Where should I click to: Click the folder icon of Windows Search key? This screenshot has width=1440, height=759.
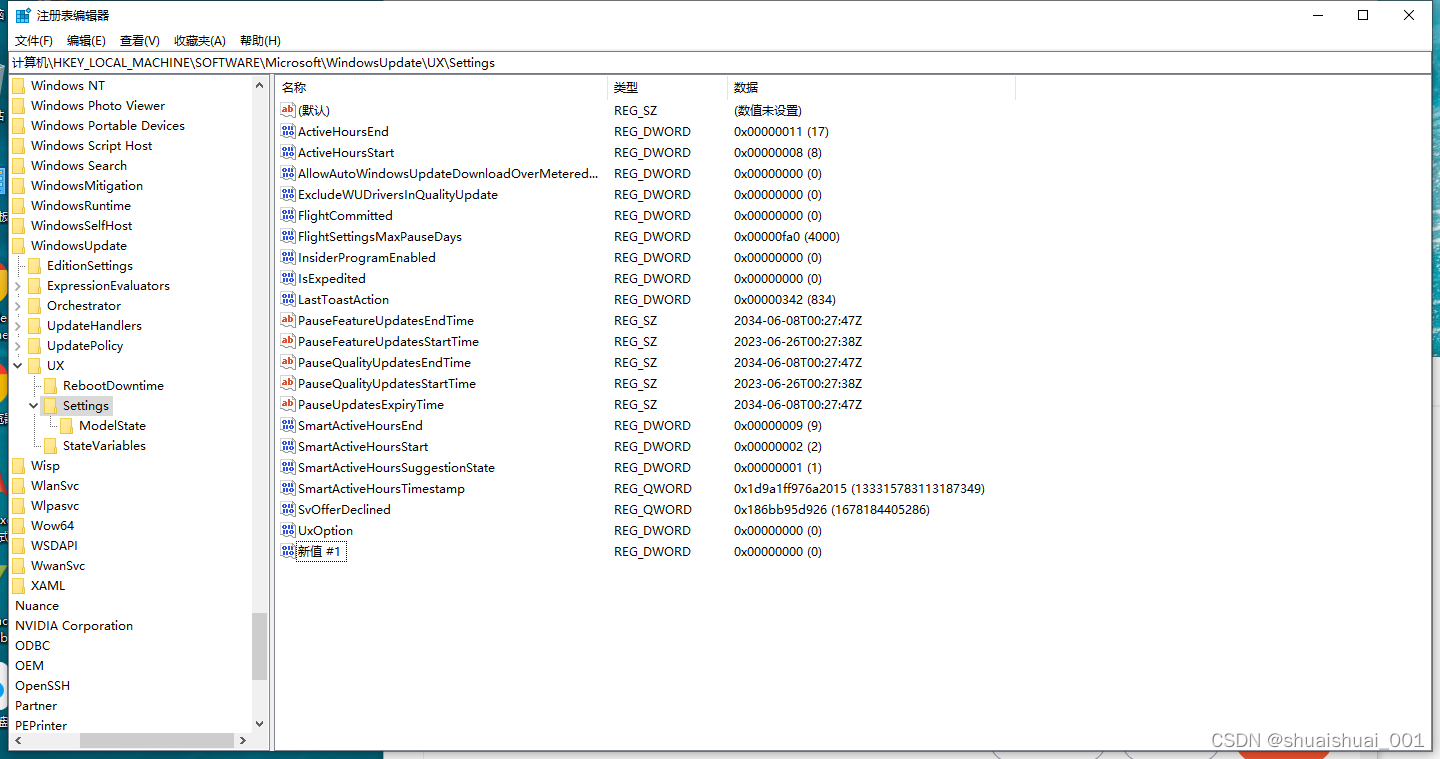pos(19,165)
